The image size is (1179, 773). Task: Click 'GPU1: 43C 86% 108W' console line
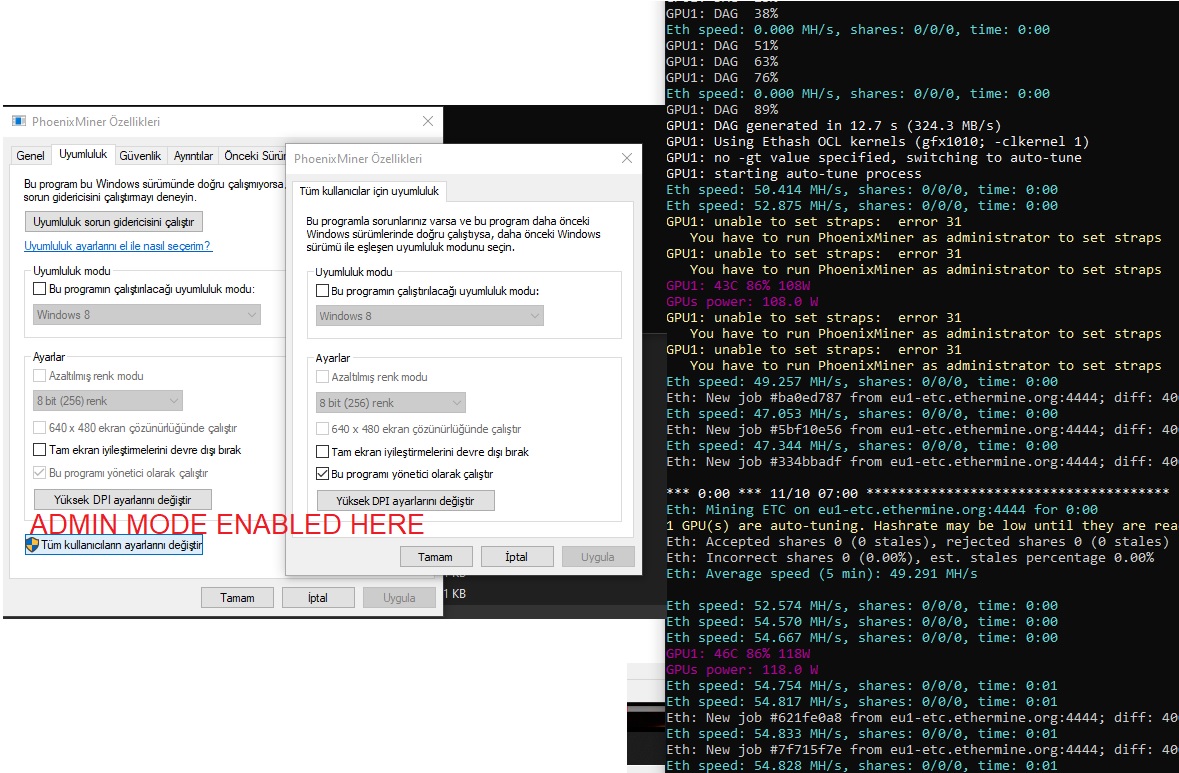coord(738,286)
